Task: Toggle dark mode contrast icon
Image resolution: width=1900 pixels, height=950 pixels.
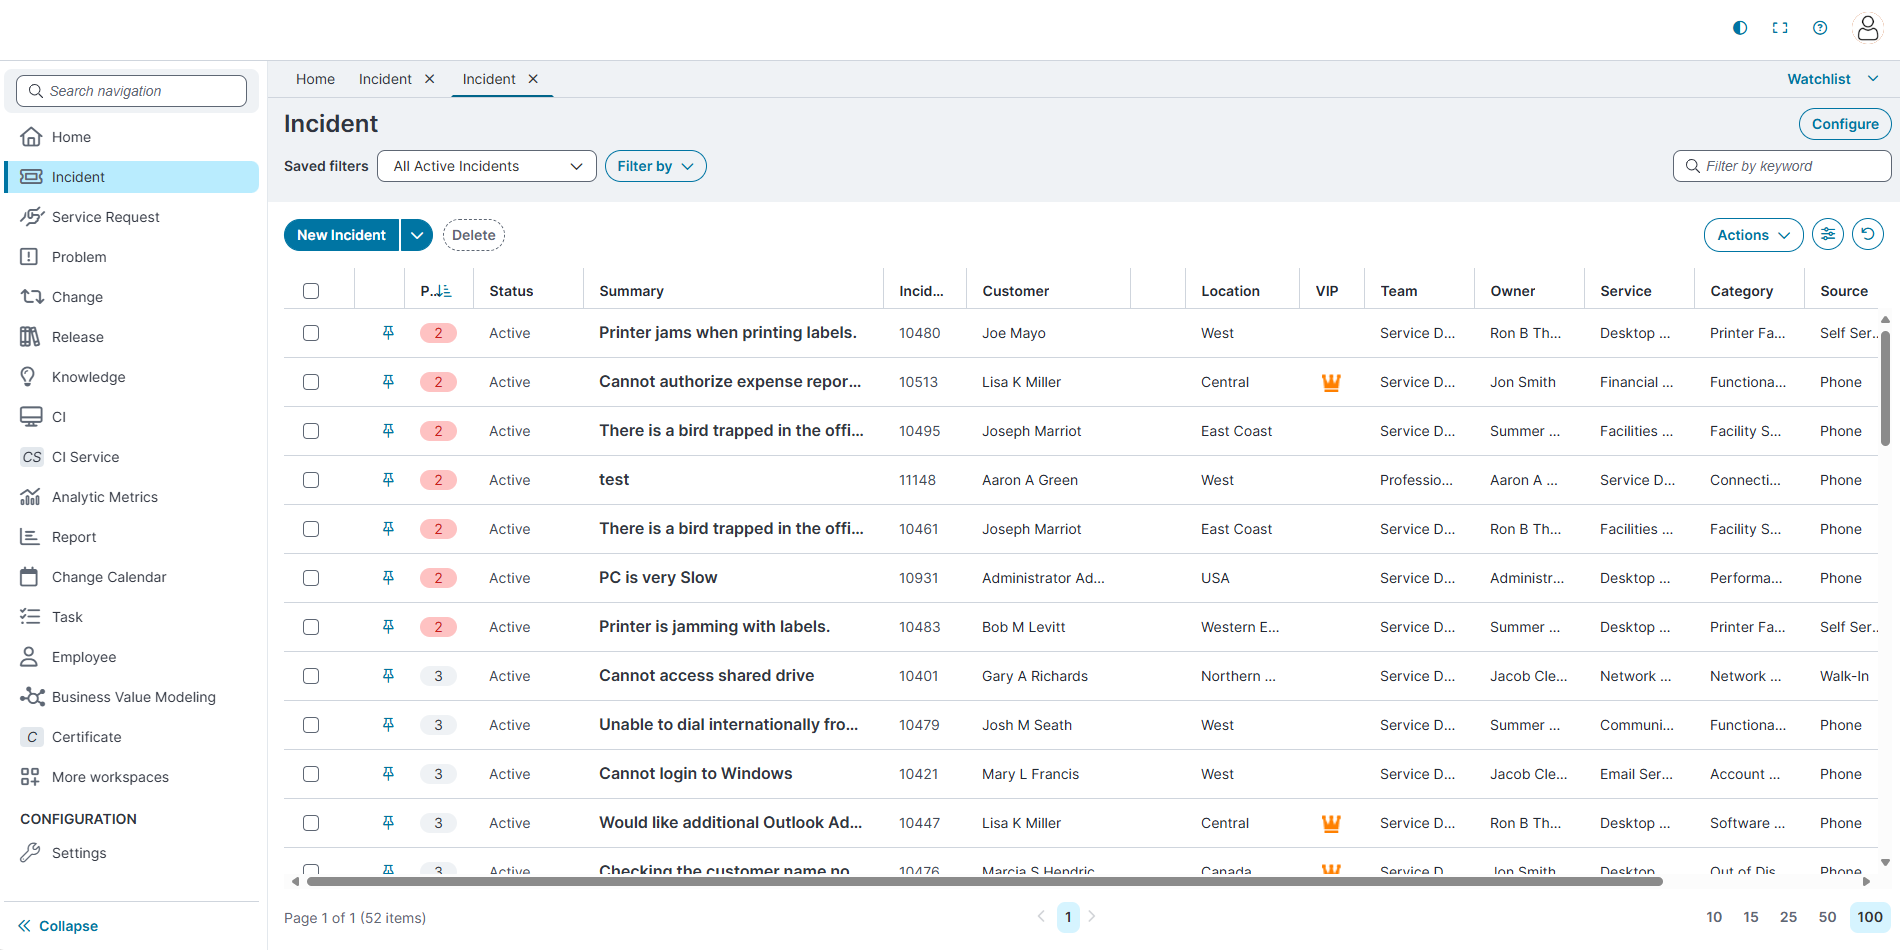Action: click(x=1740, y=28)
